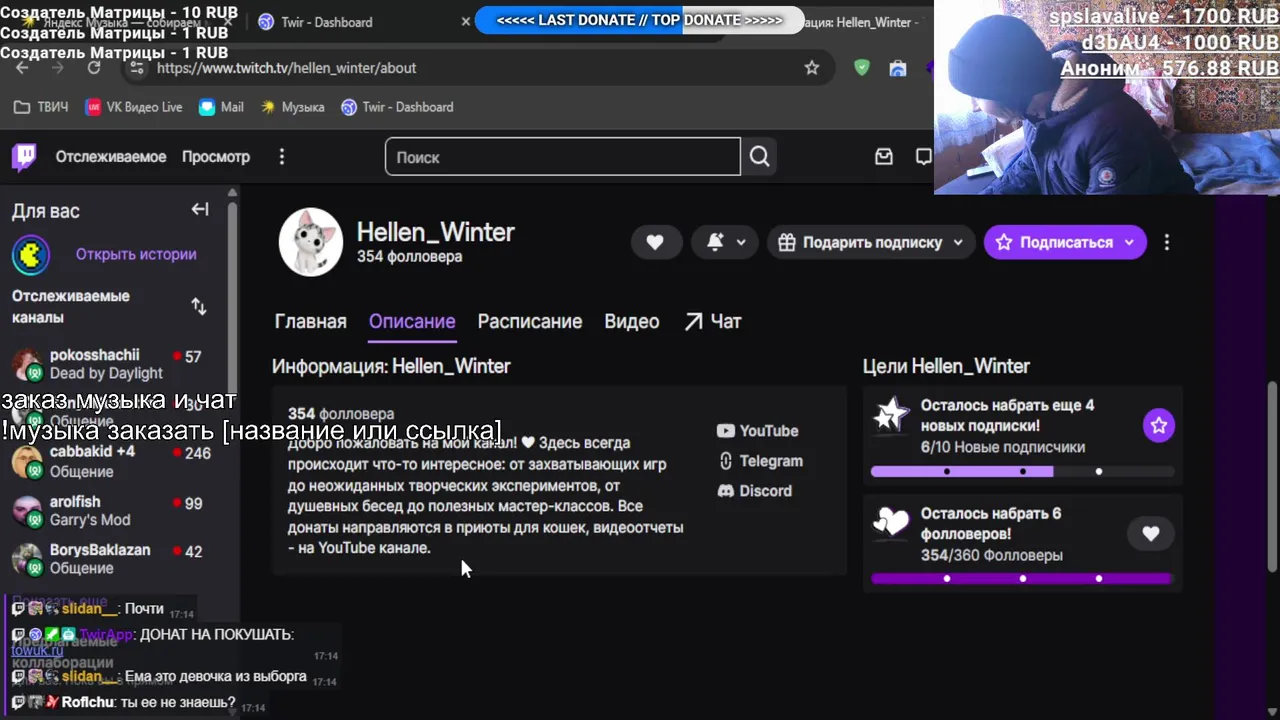Open cabbakid +4 channel in sidebar
Viewport: 1280px width, 720px height.
pyautogui.click(x=118, y=461)
